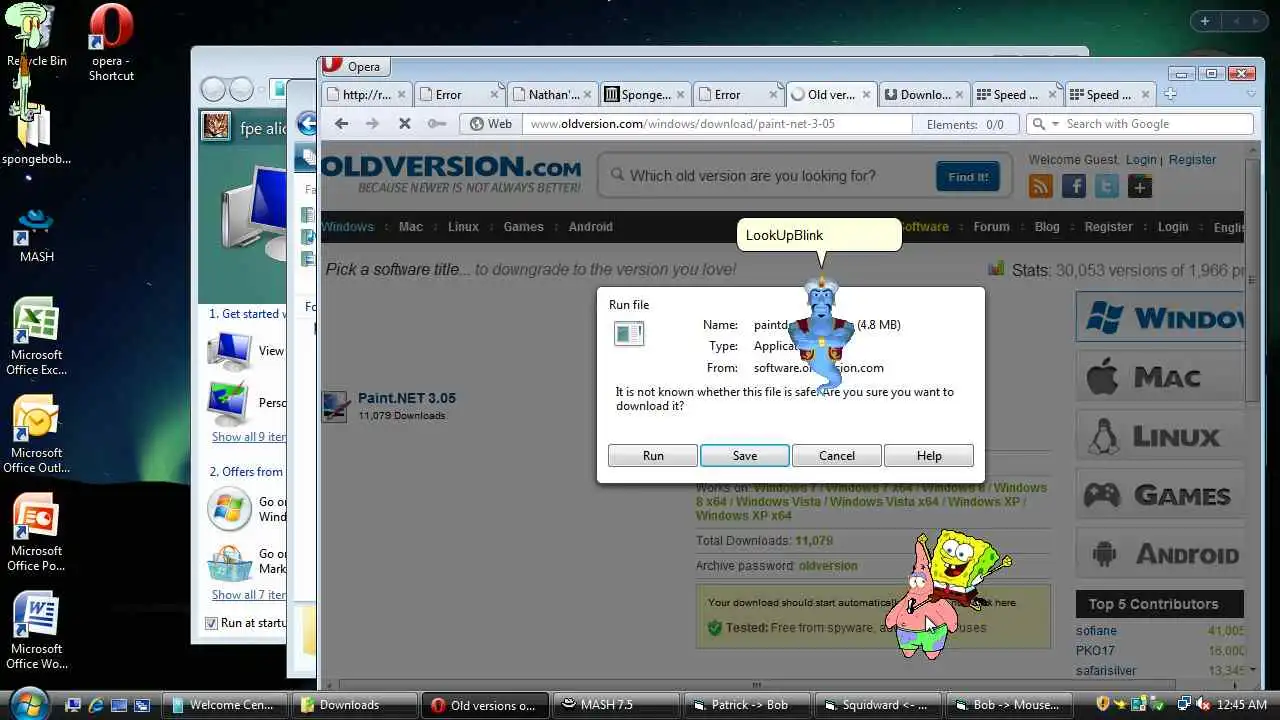Open the Blog nav item
1280x720 pixels.
pos(1047,227)
